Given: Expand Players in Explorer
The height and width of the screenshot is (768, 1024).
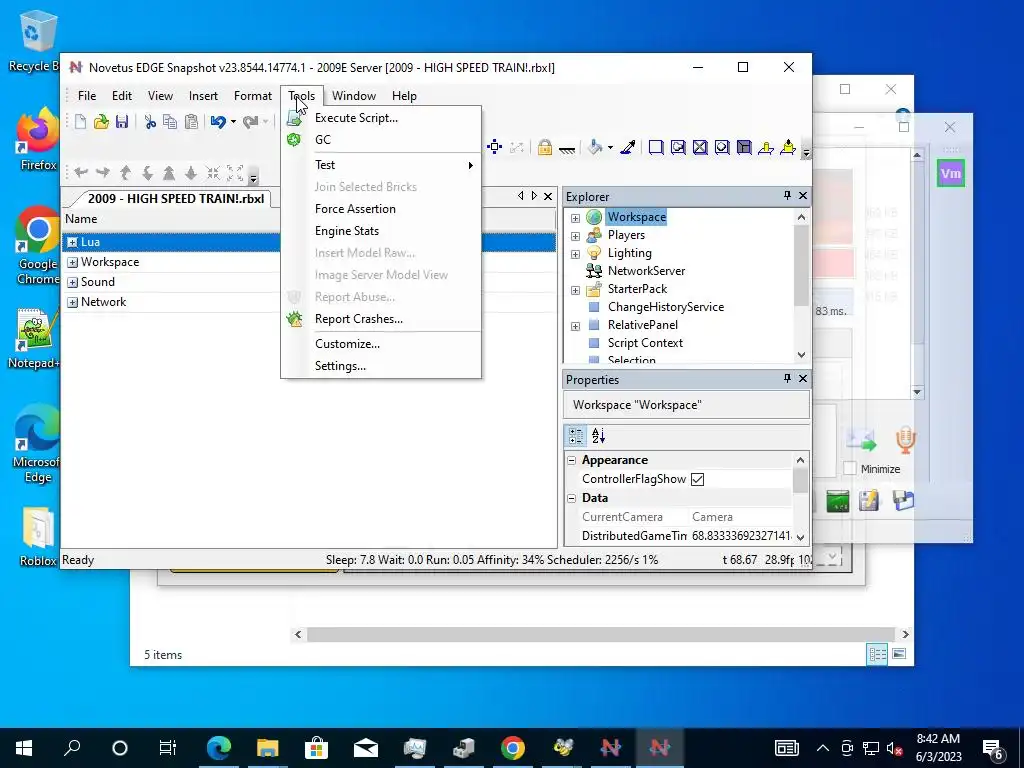Looking at the screenshot, I should (x=575, y=236).
